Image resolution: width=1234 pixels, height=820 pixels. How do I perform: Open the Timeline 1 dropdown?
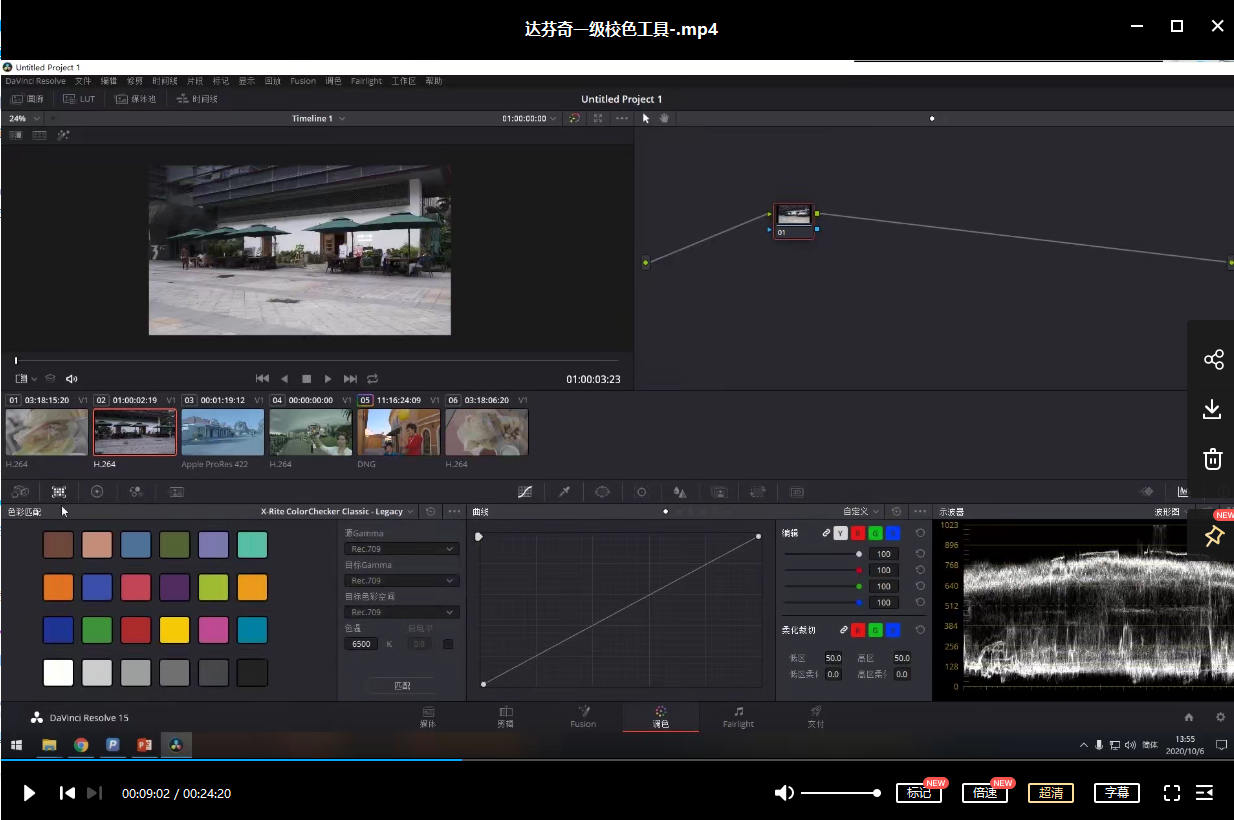pos(318,118)
